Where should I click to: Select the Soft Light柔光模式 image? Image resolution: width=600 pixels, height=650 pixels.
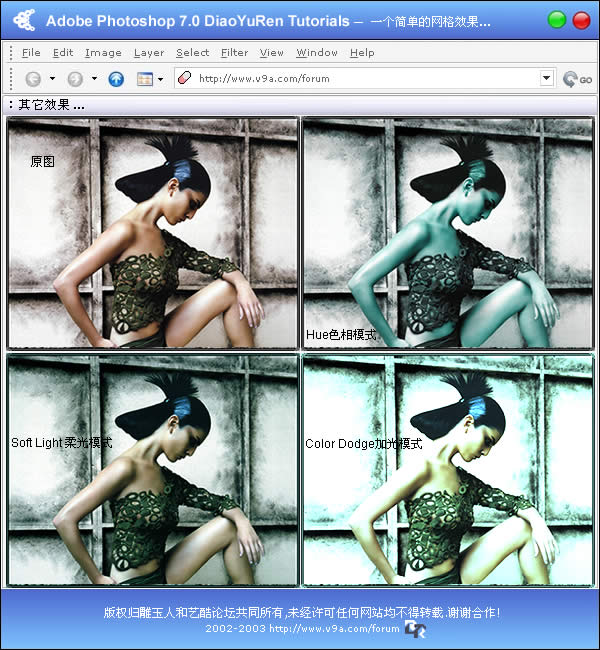(x=153, y=470)
